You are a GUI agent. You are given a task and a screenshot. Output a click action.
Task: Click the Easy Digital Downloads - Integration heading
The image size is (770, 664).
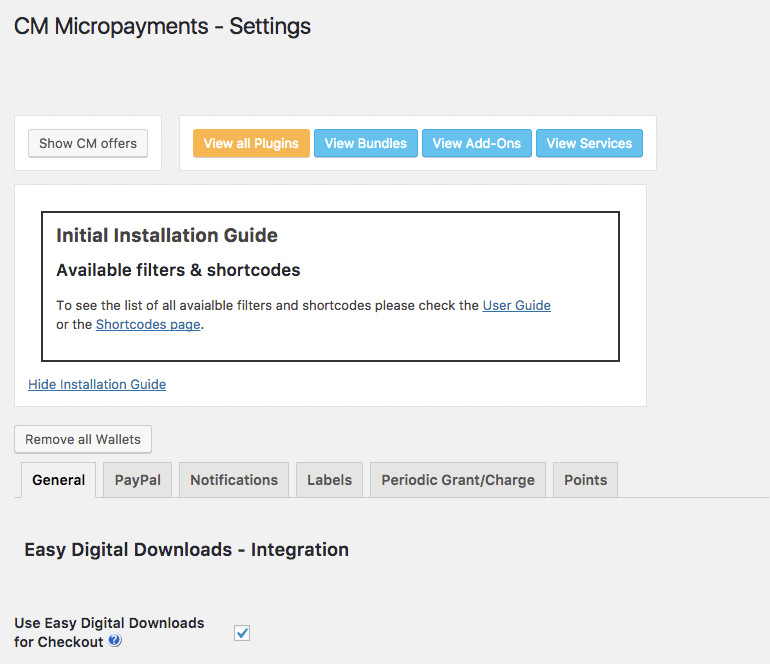point(186,549)
